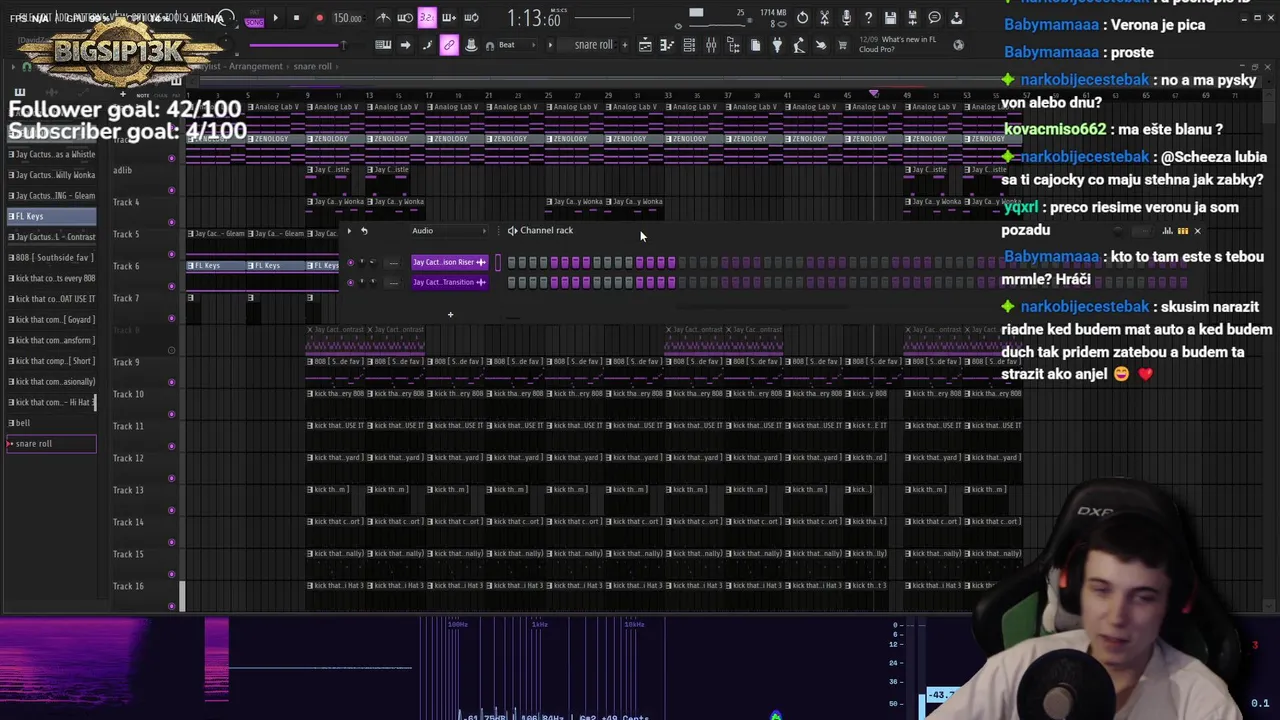The height and width of the screenshot is (720, 1280).
Task: Click the arrow left of pattern name
Action: [550, 45]
